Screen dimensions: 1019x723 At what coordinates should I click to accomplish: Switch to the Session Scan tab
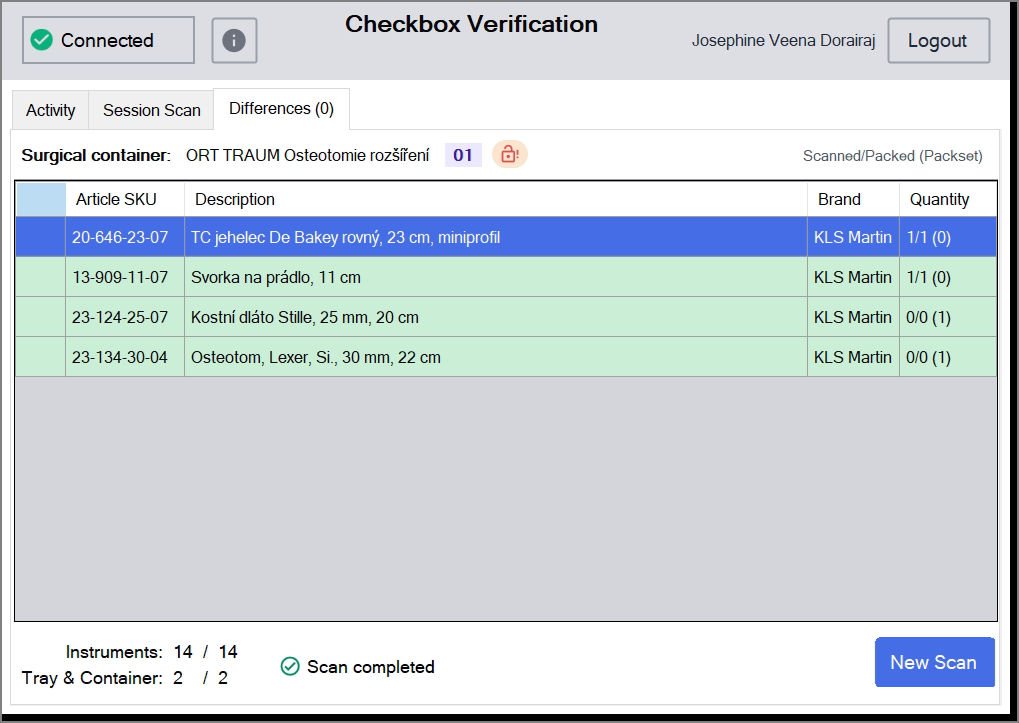click(151, 110)
